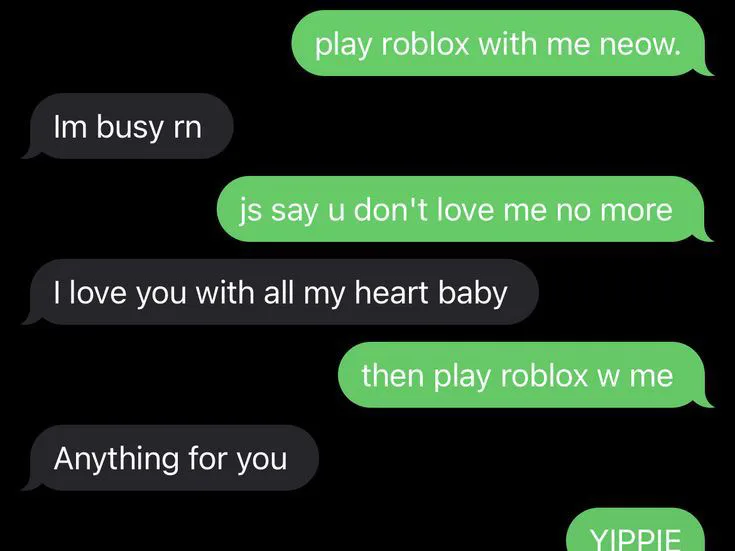Click the 'YIPPIE' message bubble

pos(636,530)
